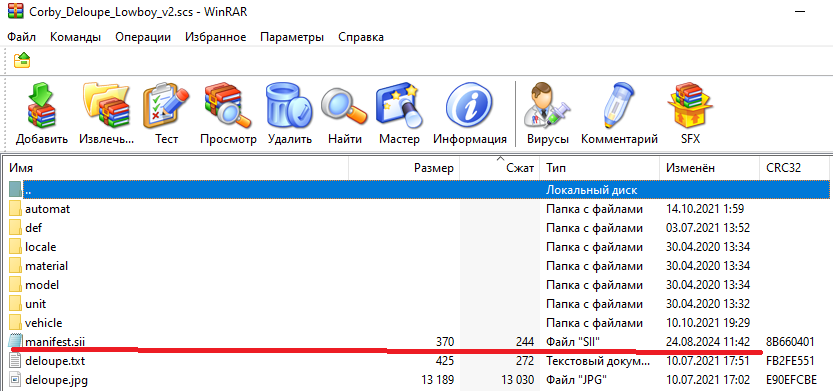The width and height of the screenshot is (833, 391).
Task: Click CRC32 value 8B660401
Action: (790, 342)
